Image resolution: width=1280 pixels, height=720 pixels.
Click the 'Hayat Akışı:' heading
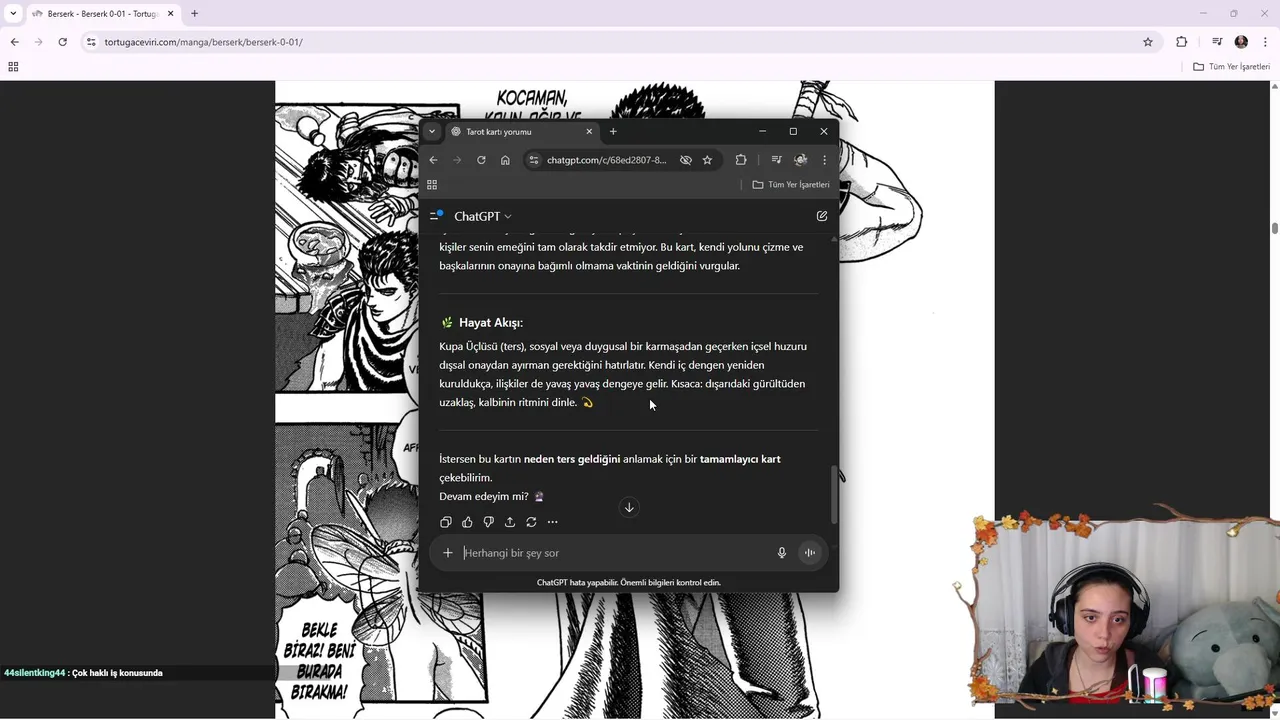point(491,323)
